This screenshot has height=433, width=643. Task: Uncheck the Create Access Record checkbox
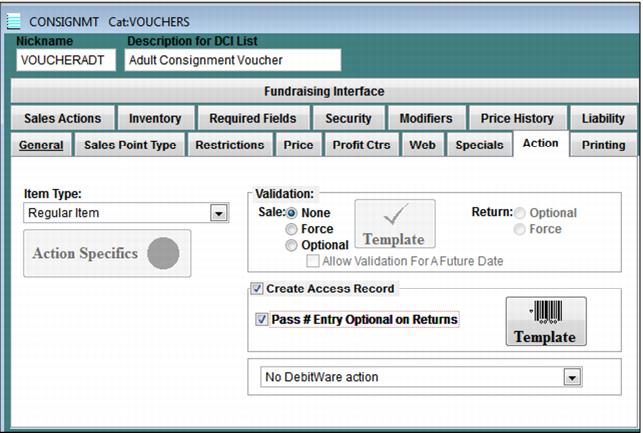click(257, 289)
